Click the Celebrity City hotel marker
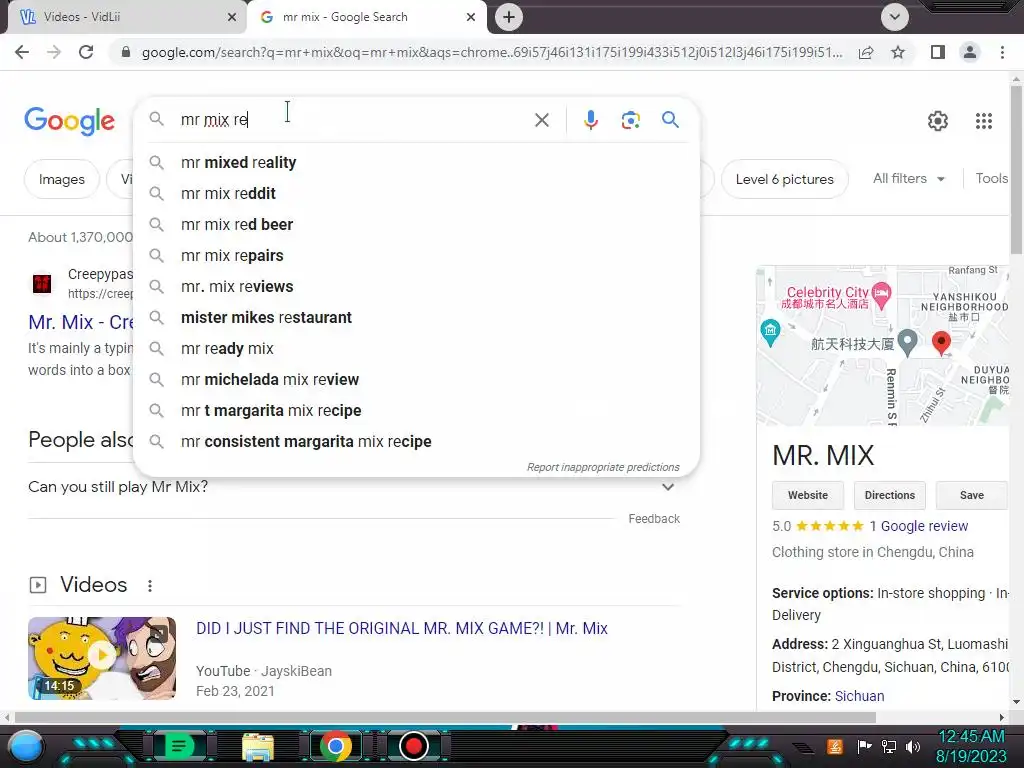The image size is (1024, 768). (x=881, y=295)
